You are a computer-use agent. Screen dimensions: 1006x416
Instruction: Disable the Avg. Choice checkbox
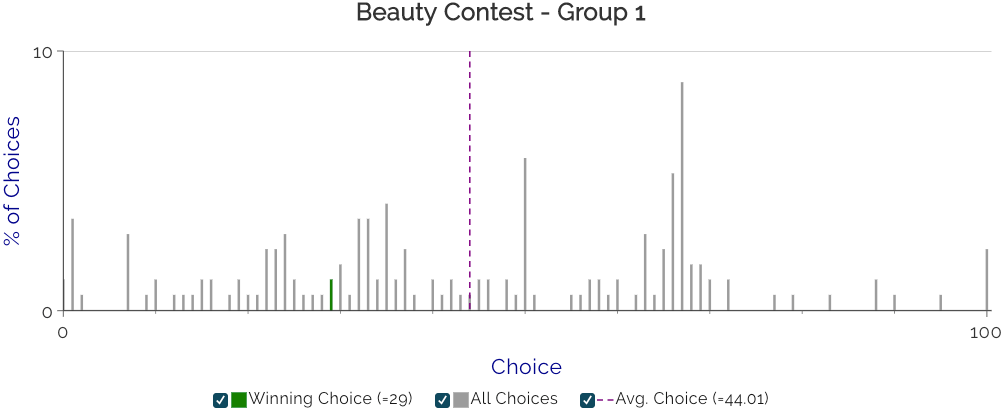[587, 400]
